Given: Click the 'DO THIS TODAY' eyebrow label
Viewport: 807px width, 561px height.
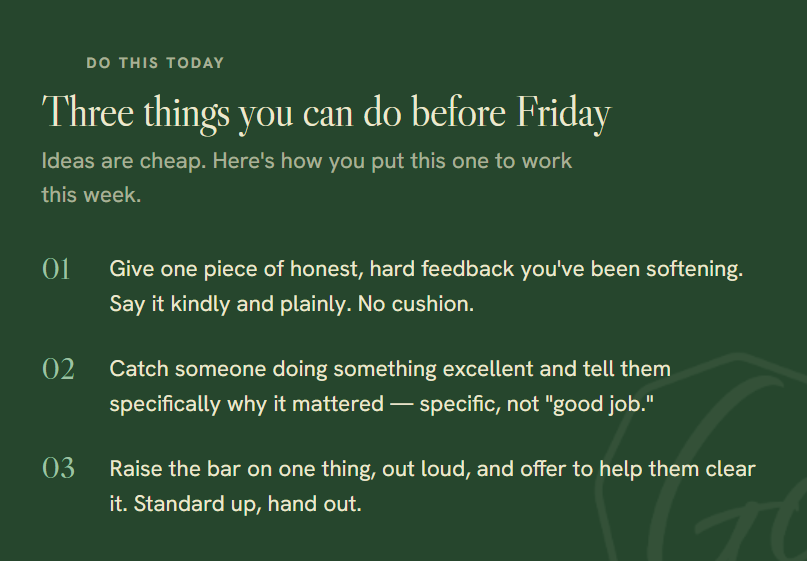Looking at the screenshot, I should [155, 63].
